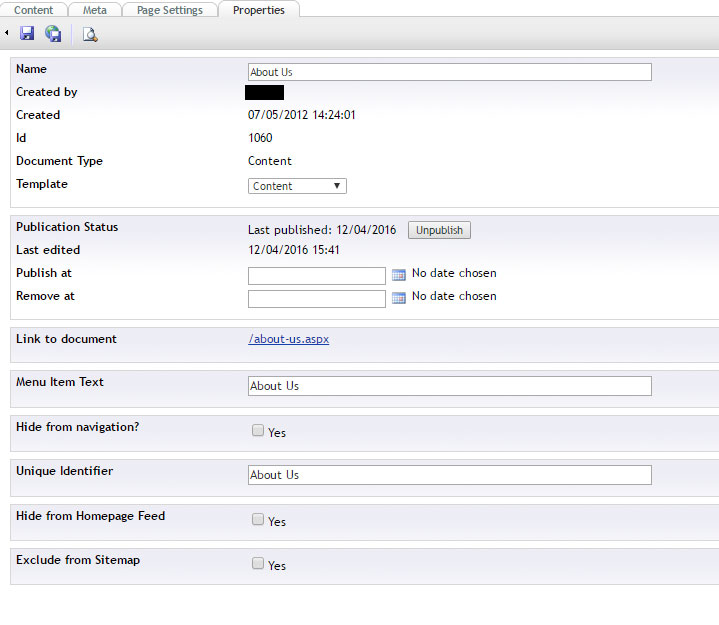The width and height of the screenshot is (719, 625).
Task: Switch to the Page Settings tab
Action: click(170, 10)
